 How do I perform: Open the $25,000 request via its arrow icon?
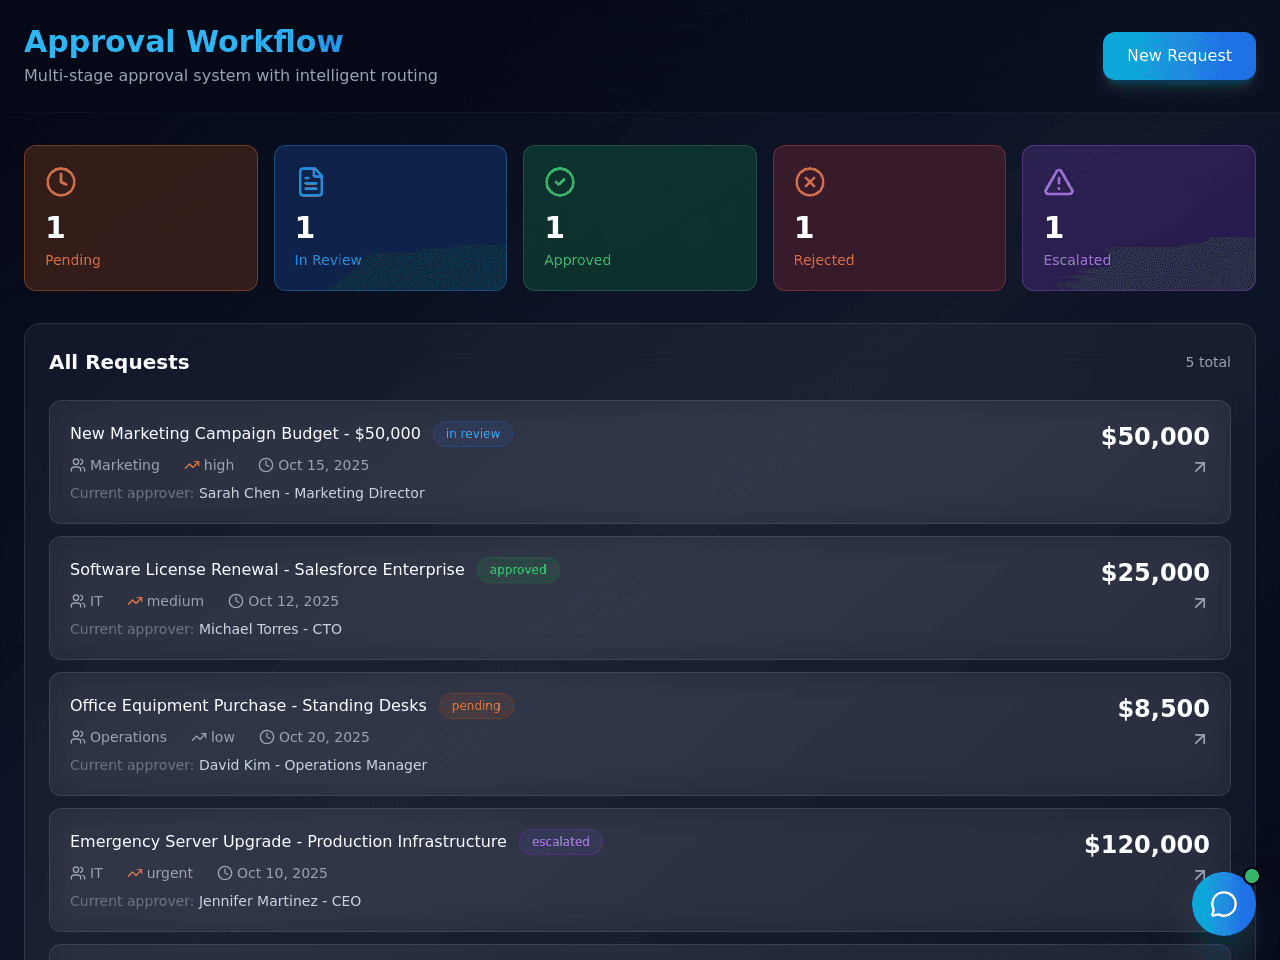tap(1200, 603)
